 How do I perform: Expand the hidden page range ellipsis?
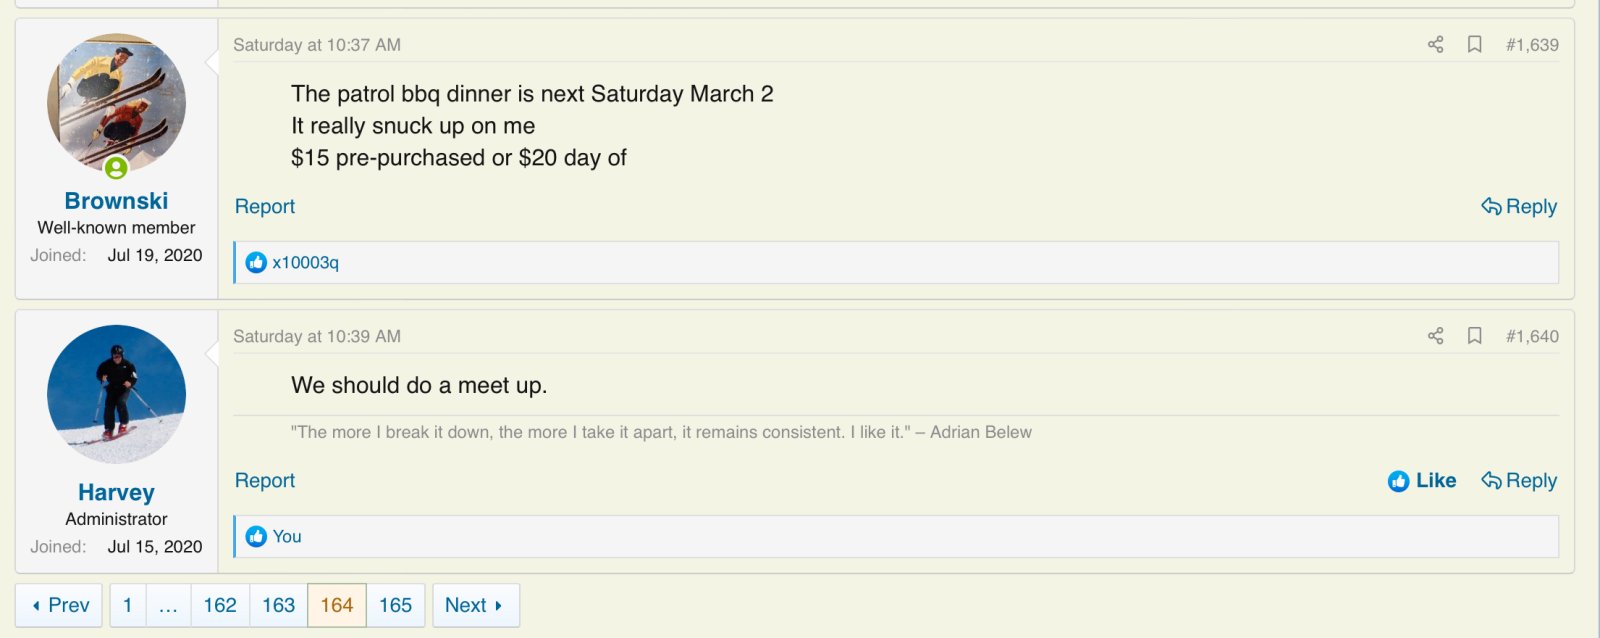click(x=168, y=606)
